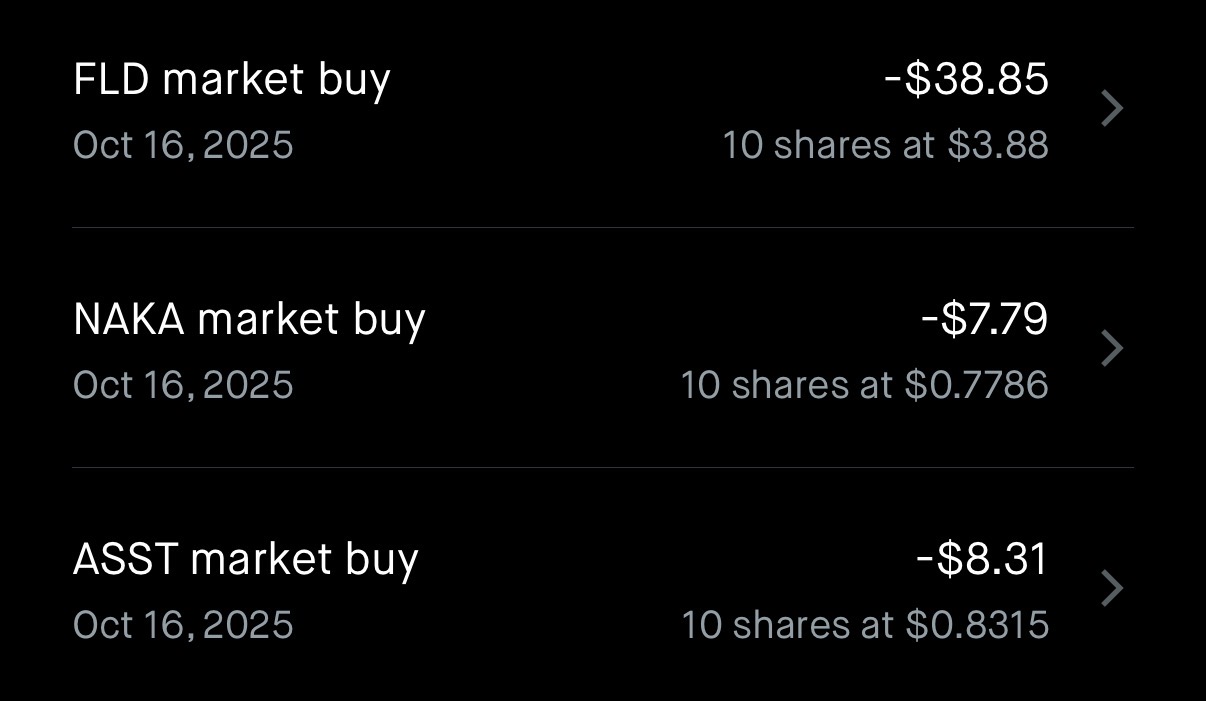Tap the date under ASST market buy
This screenshot has height=701, width=1206.
coord(183,626)
